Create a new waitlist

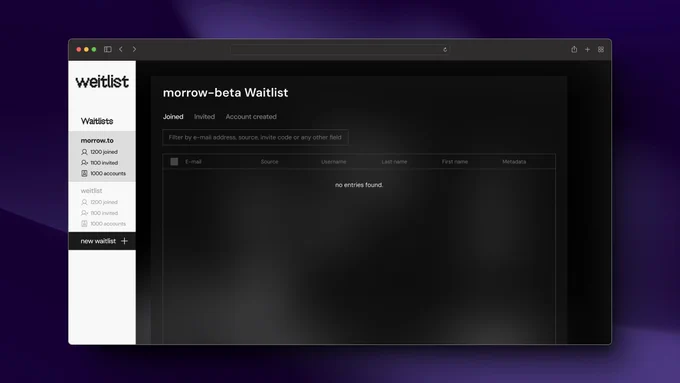click(x=102, y=241)
